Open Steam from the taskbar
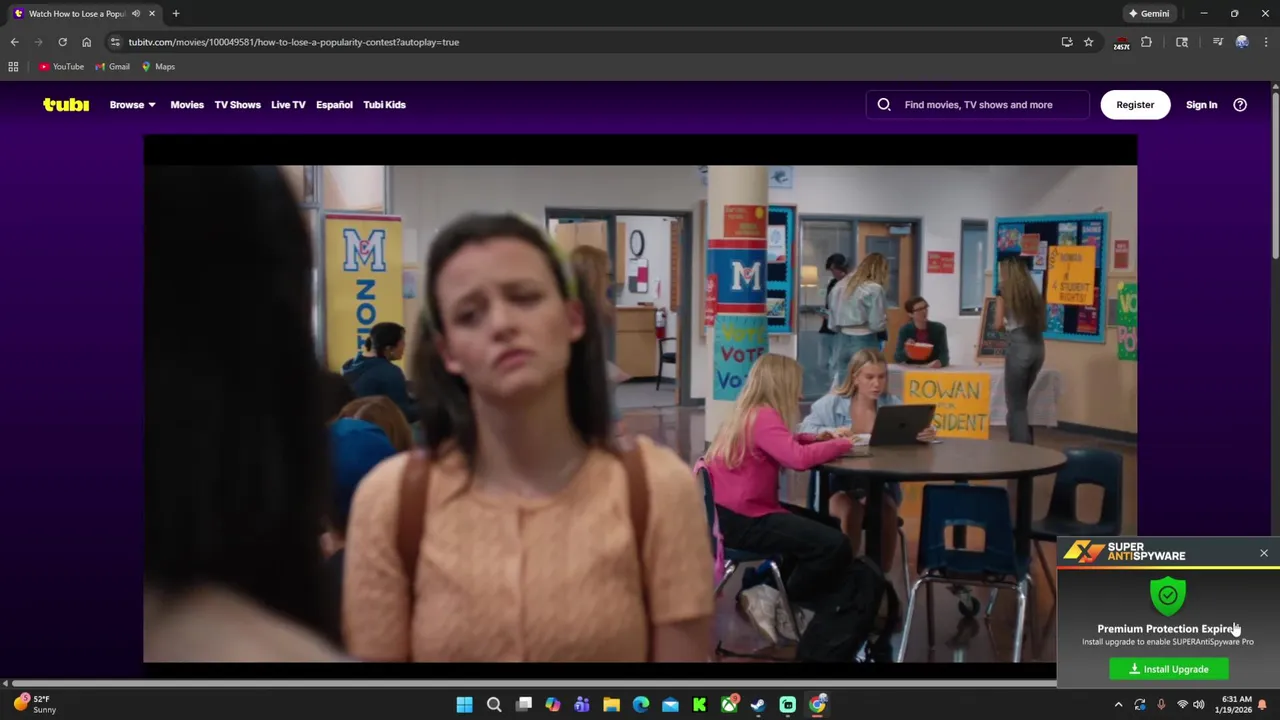The height and width of the screenshot is (720, 1280). (x=758, y=705)
